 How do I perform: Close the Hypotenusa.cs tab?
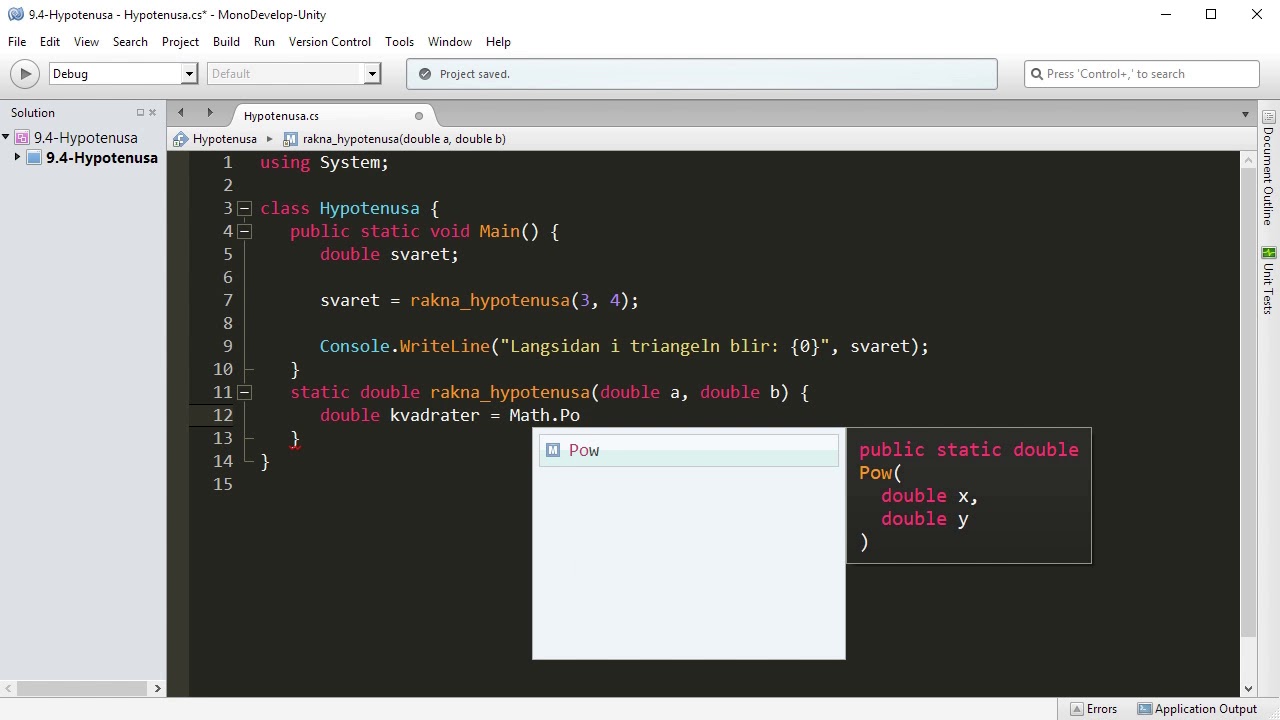[x=419, y=116]
